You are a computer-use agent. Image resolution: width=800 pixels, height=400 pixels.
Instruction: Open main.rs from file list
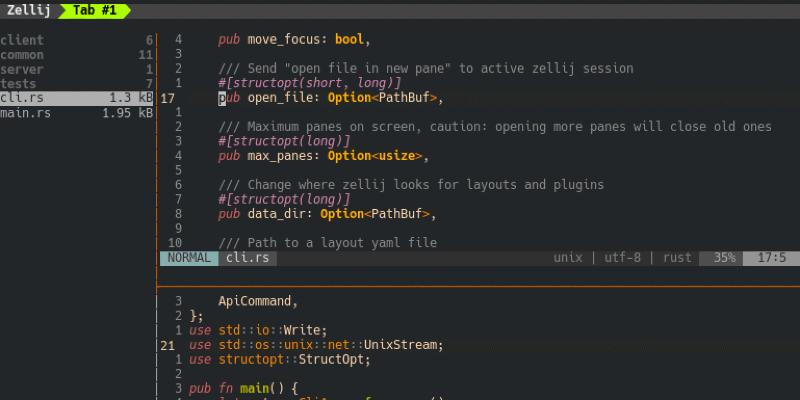pos(25,114)
